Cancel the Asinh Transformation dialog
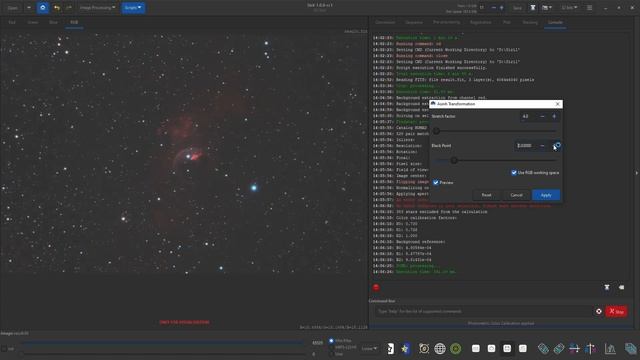The image size is (640, 360). coord(516,195)
